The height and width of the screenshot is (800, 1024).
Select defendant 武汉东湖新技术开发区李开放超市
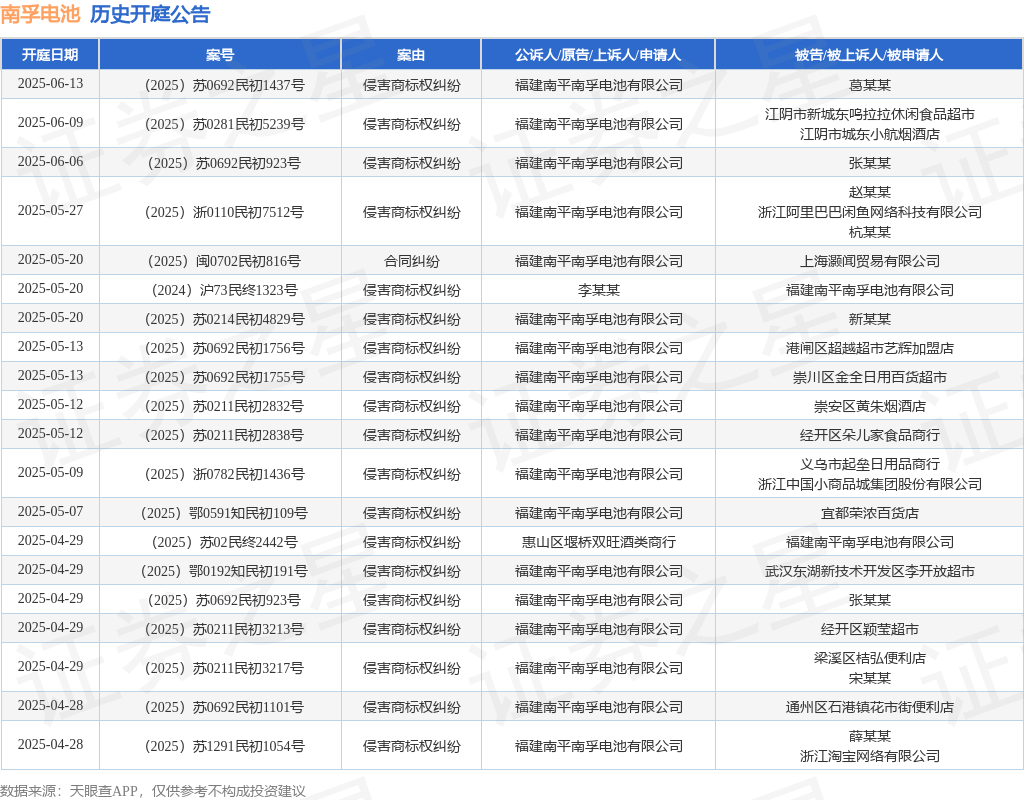(870, 571)
